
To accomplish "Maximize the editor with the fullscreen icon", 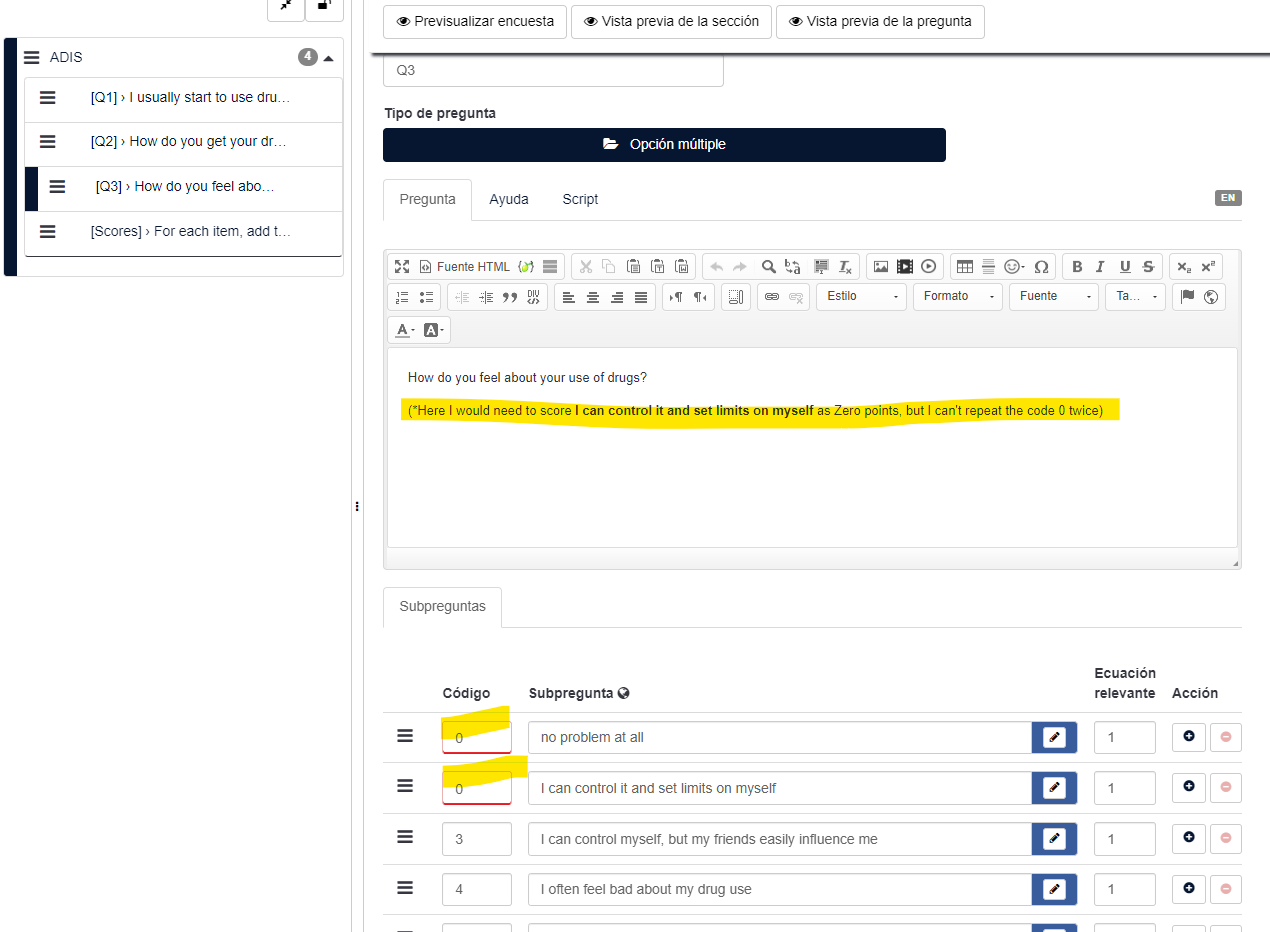I will click(402, 267).
